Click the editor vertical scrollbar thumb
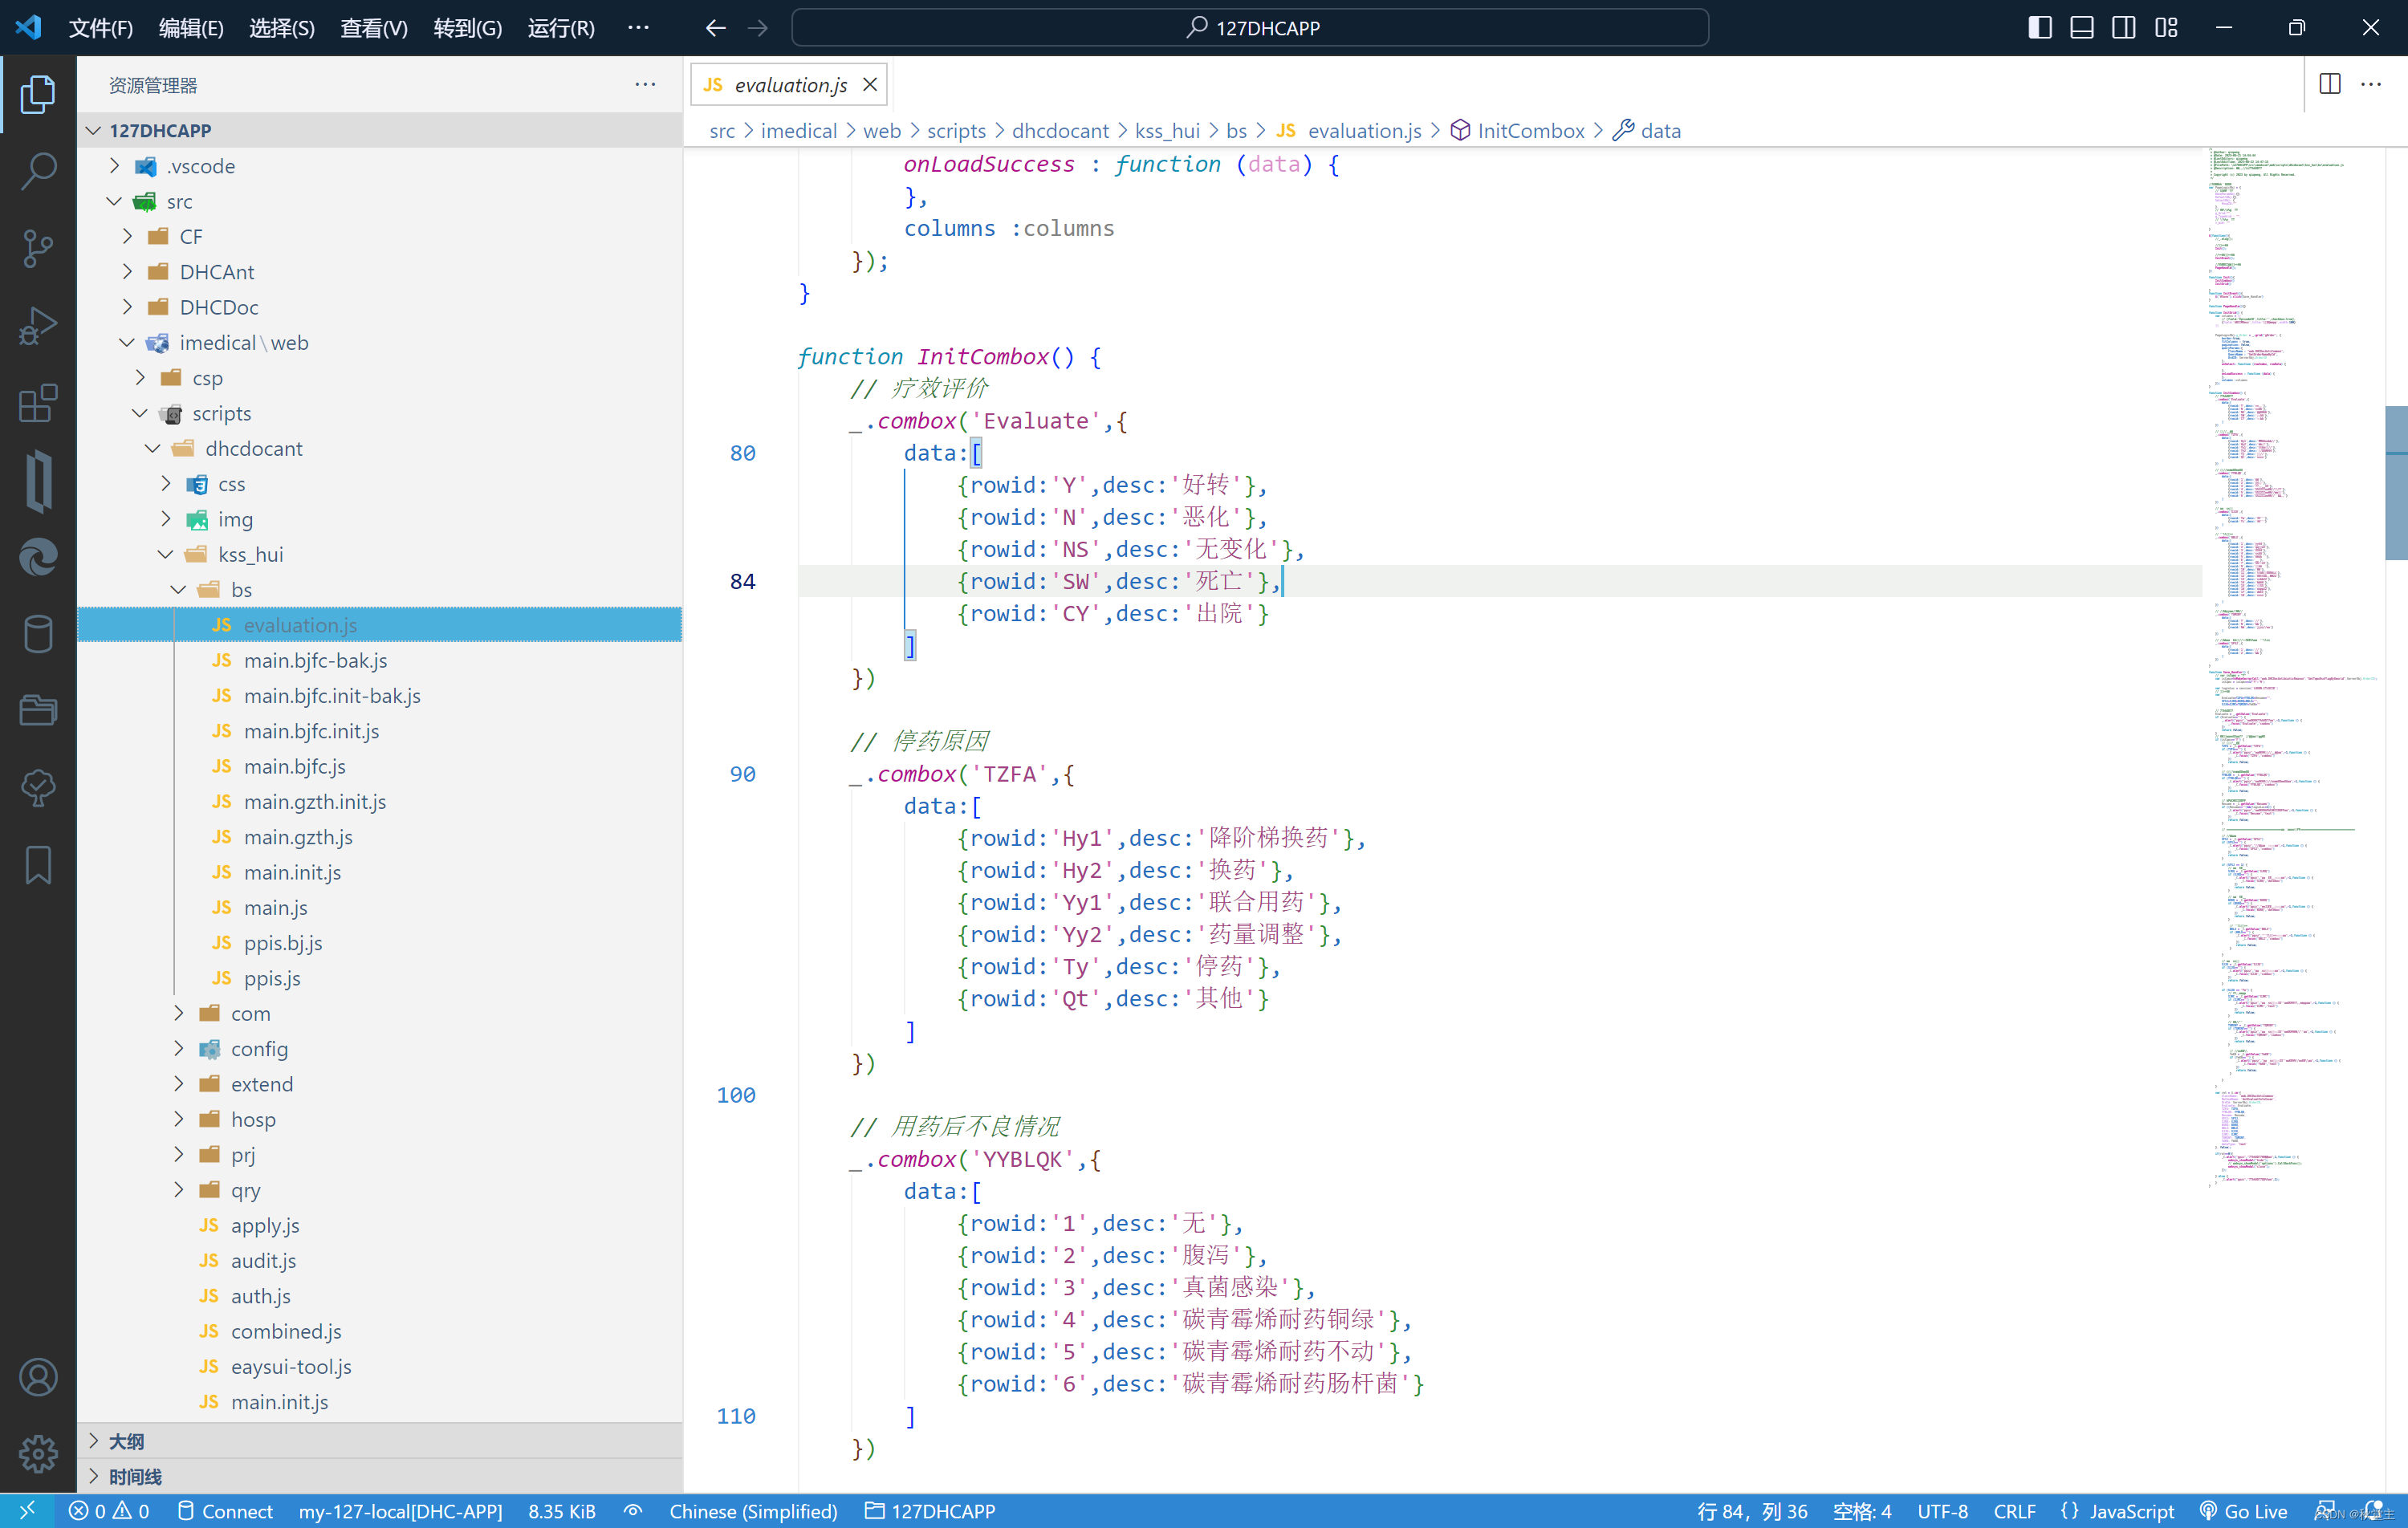Screen dimensions: 2408x1528 point(2396,482)
